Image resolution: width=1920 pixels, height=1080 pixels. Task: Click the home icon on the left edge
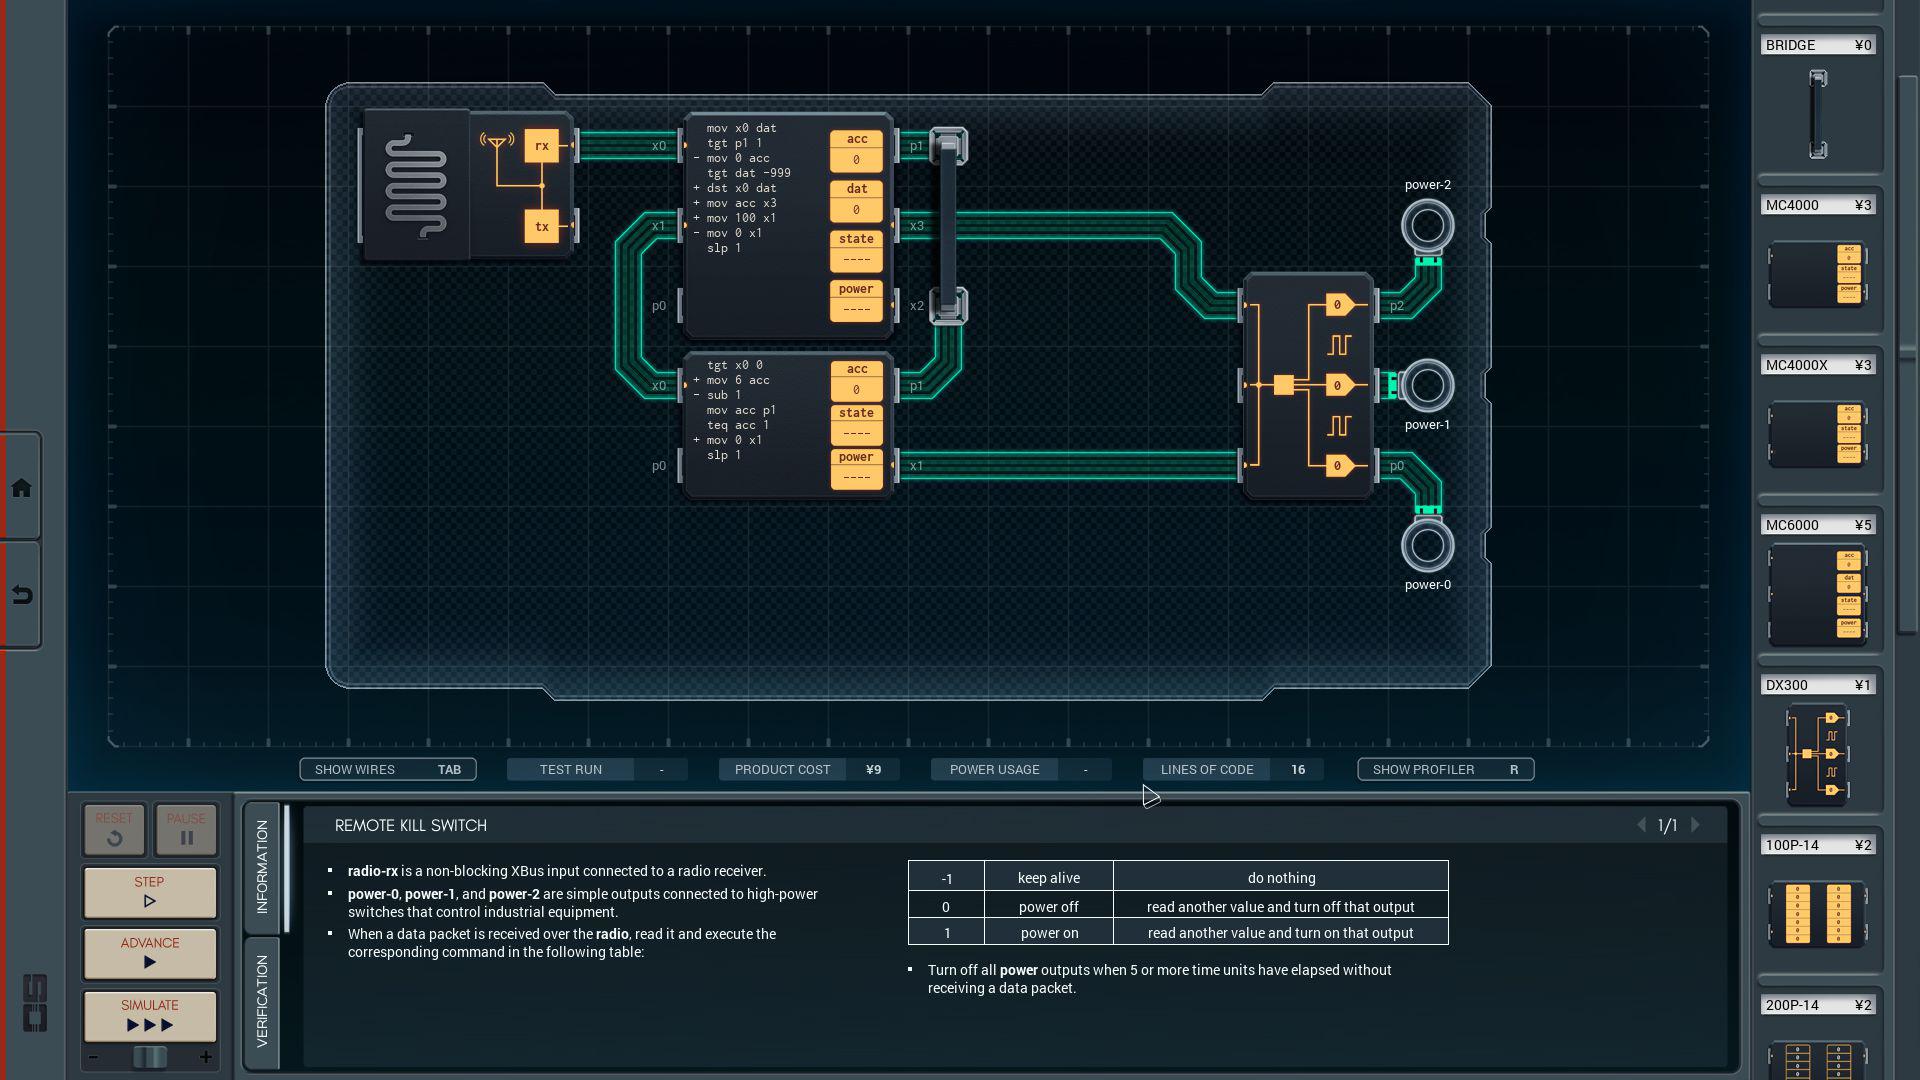22,487
